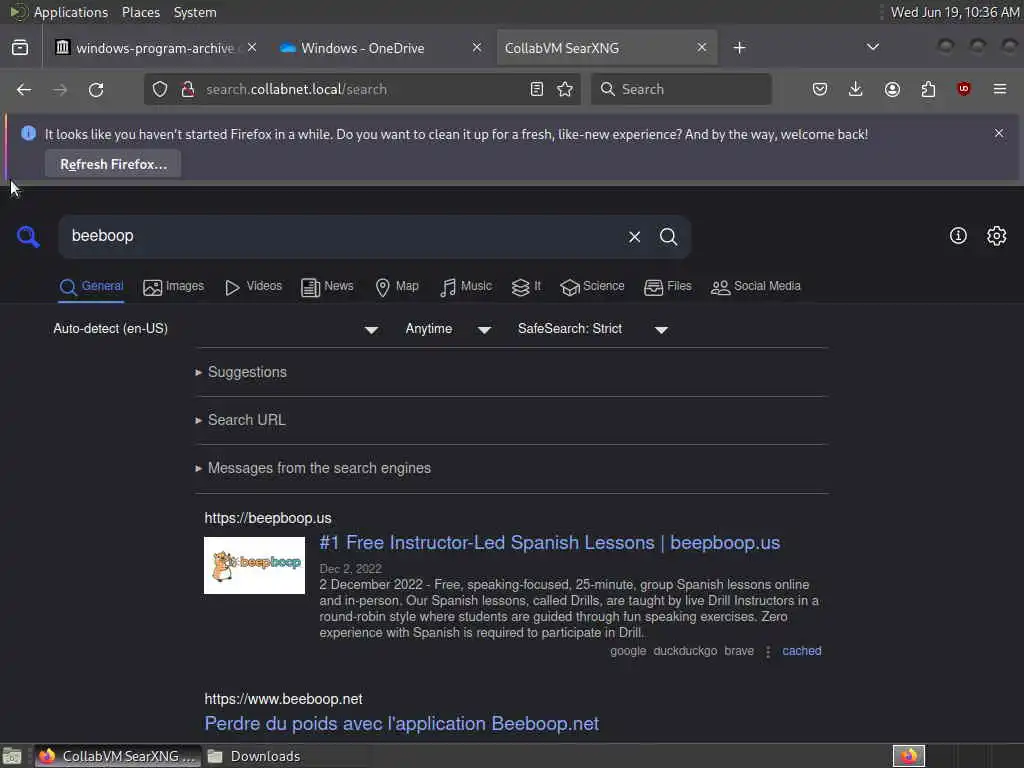Click the beepboop result thumbnail
Image resolution: width=1024 pixels, height=768 pixels.
click(254, 565)
